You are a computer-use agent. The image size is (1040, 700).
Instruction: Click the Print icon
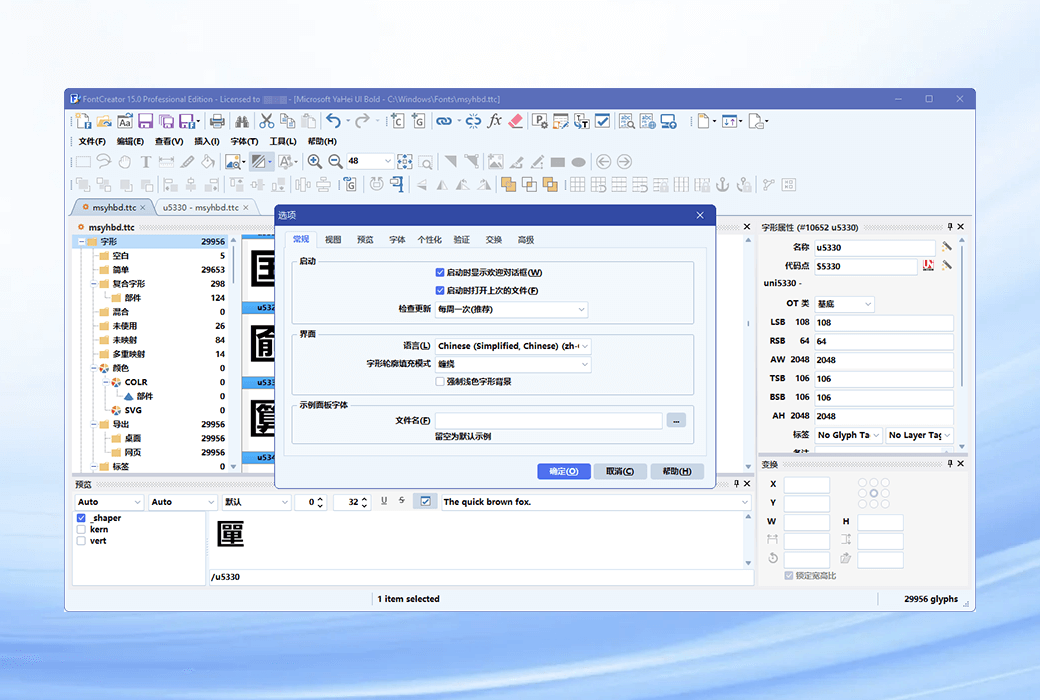point(217,121)
